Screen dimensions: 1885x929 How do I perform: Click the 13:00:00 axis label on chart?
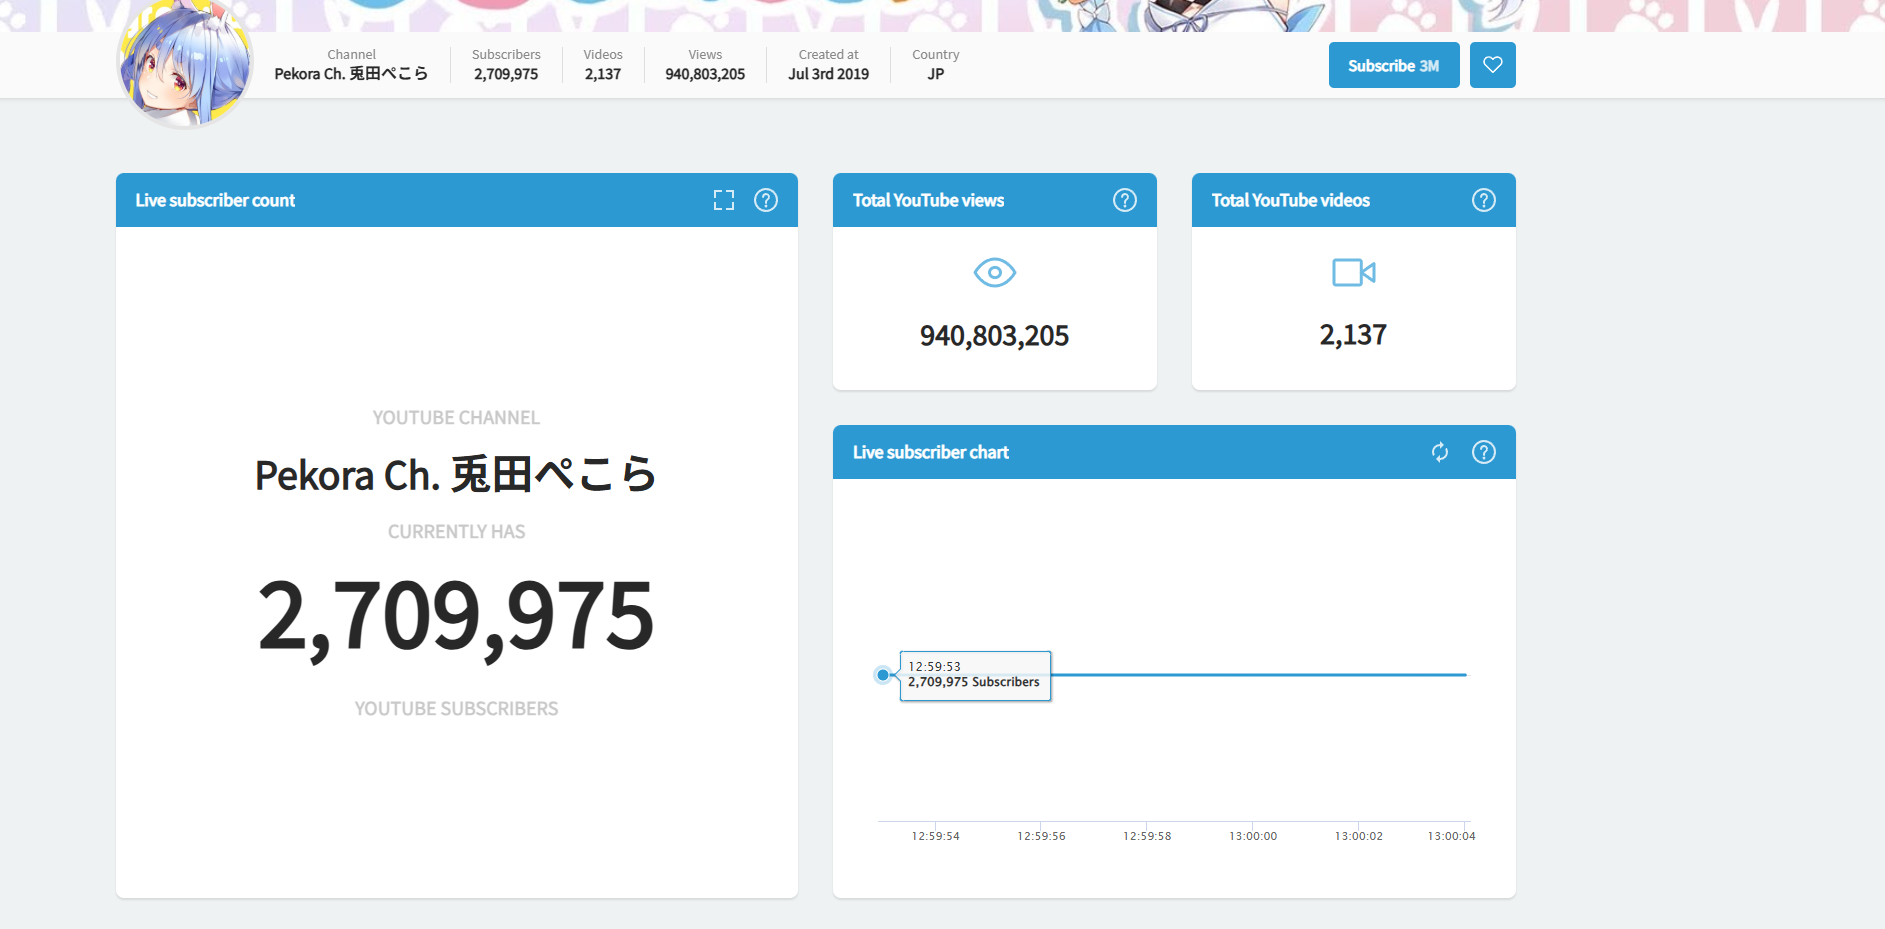tap(1253, 836)
